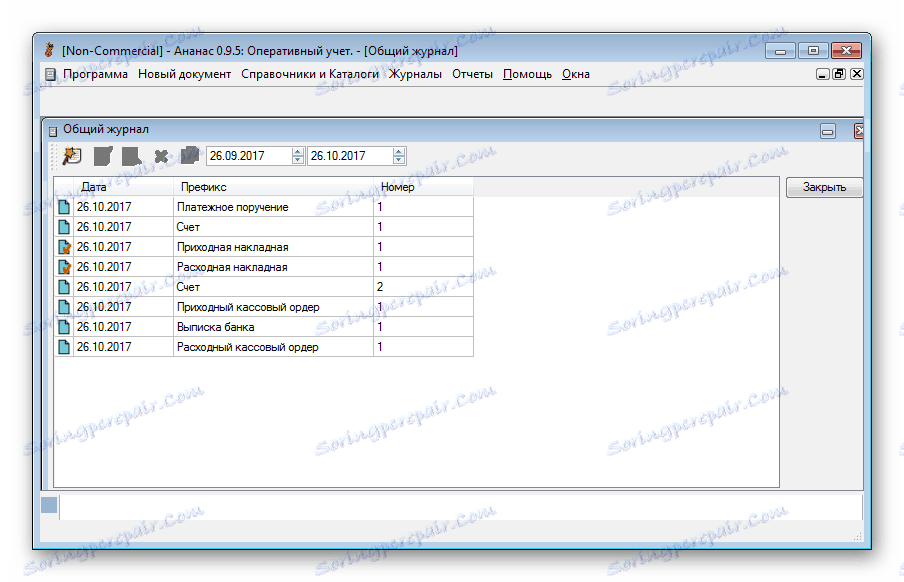The width and height of the screenshot is (904, 582).
Task: Sort by the Номер column header
Action: tap(423, 187)
